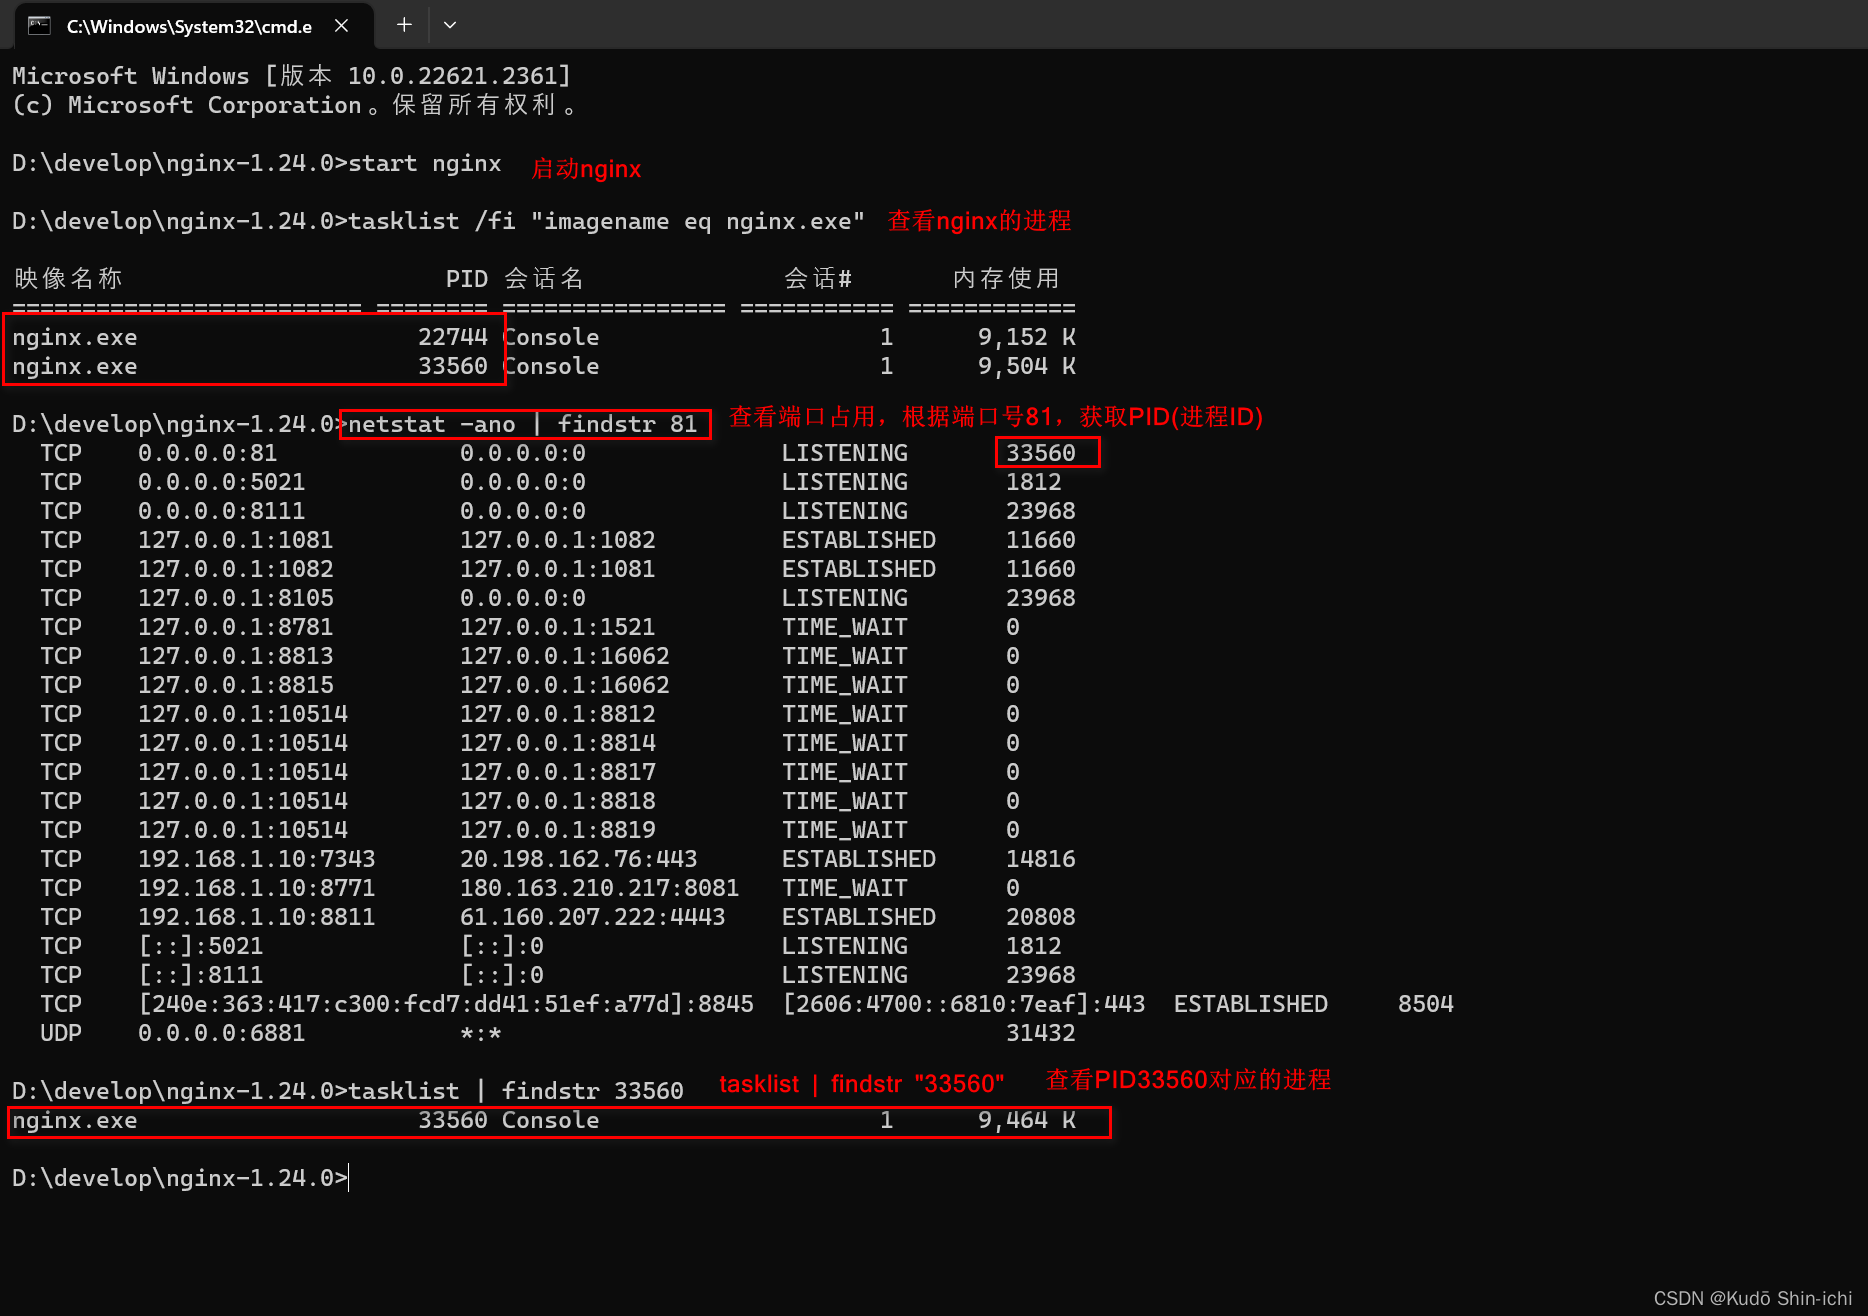The width and height of the screenshot is (1868, 1316).
Task: Click the 9,464 K memory value
Action: [x=1026, y=1120]
